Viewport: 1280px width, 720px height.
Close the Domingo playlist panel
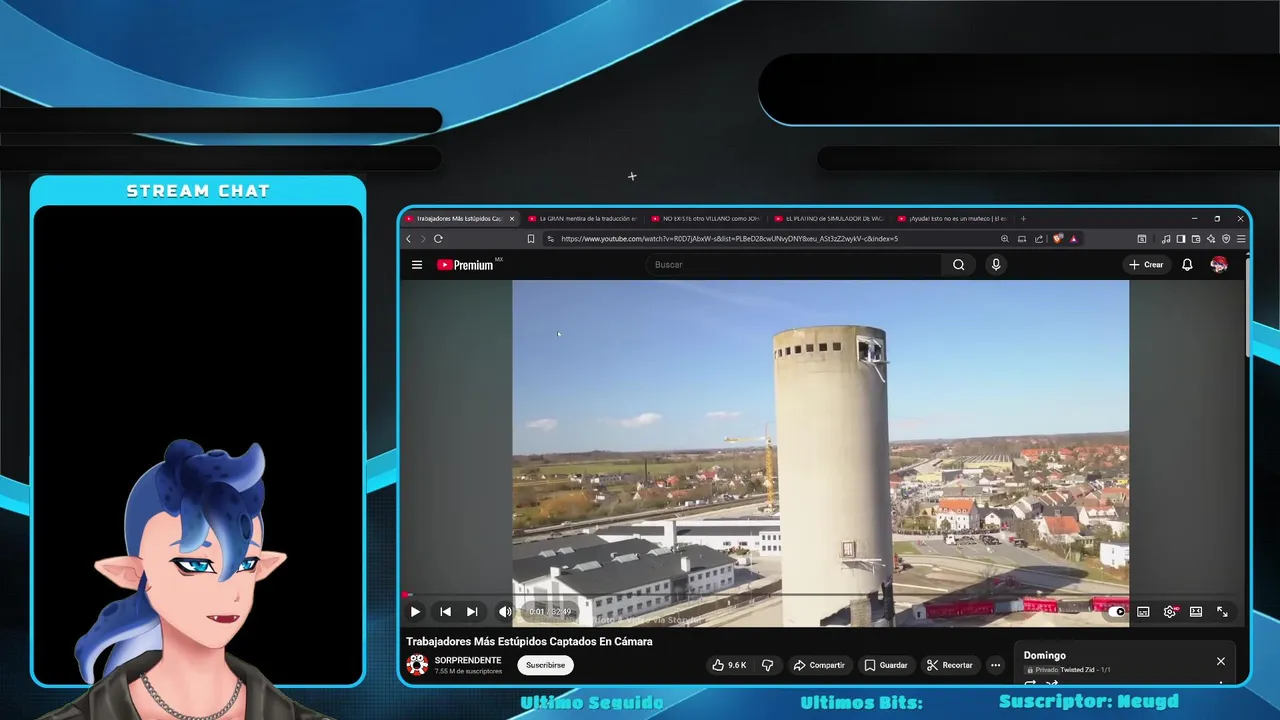point(1220,661)
